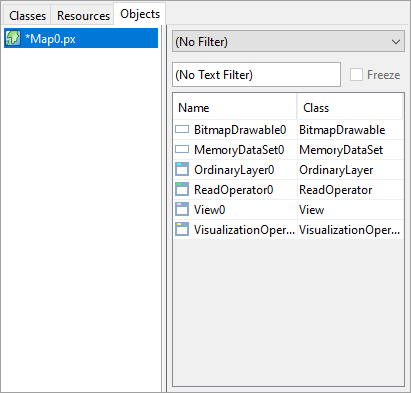Click the View0 window icon
Viewport: 411px width, 393px height.
point(182,209)
